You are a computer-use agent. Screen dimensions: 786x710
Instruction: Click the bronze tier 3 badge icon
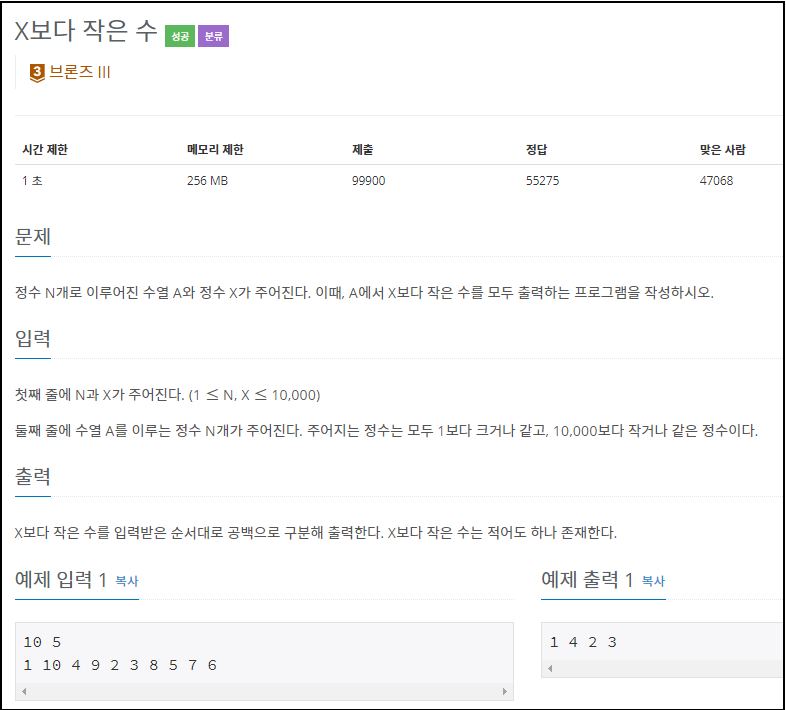click(x=37, y=73)
